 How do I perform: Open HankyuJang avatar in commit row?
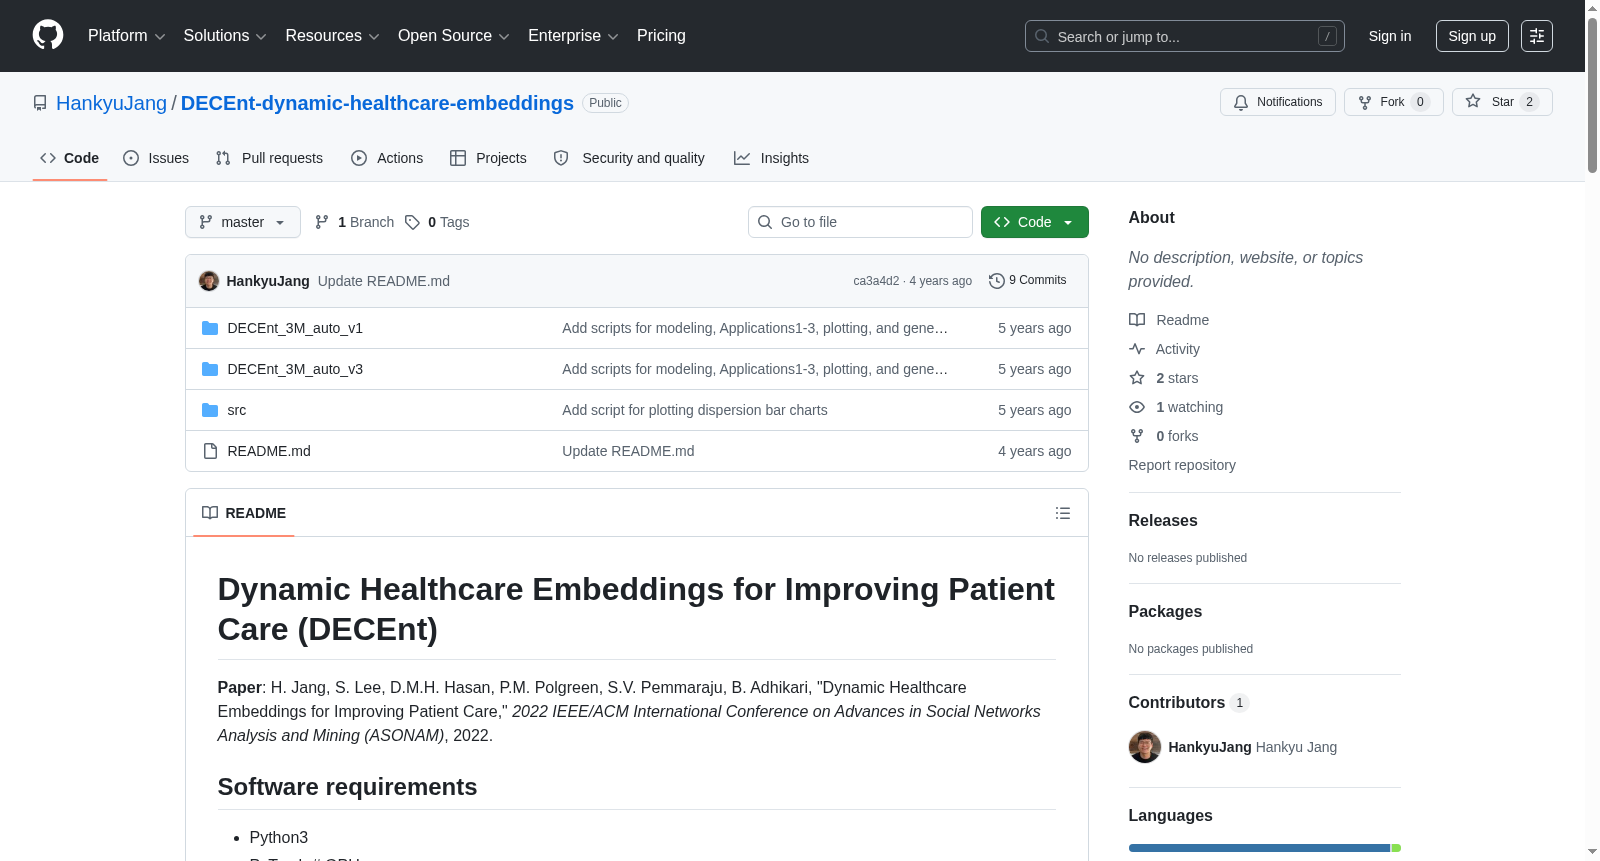point(209,281)
